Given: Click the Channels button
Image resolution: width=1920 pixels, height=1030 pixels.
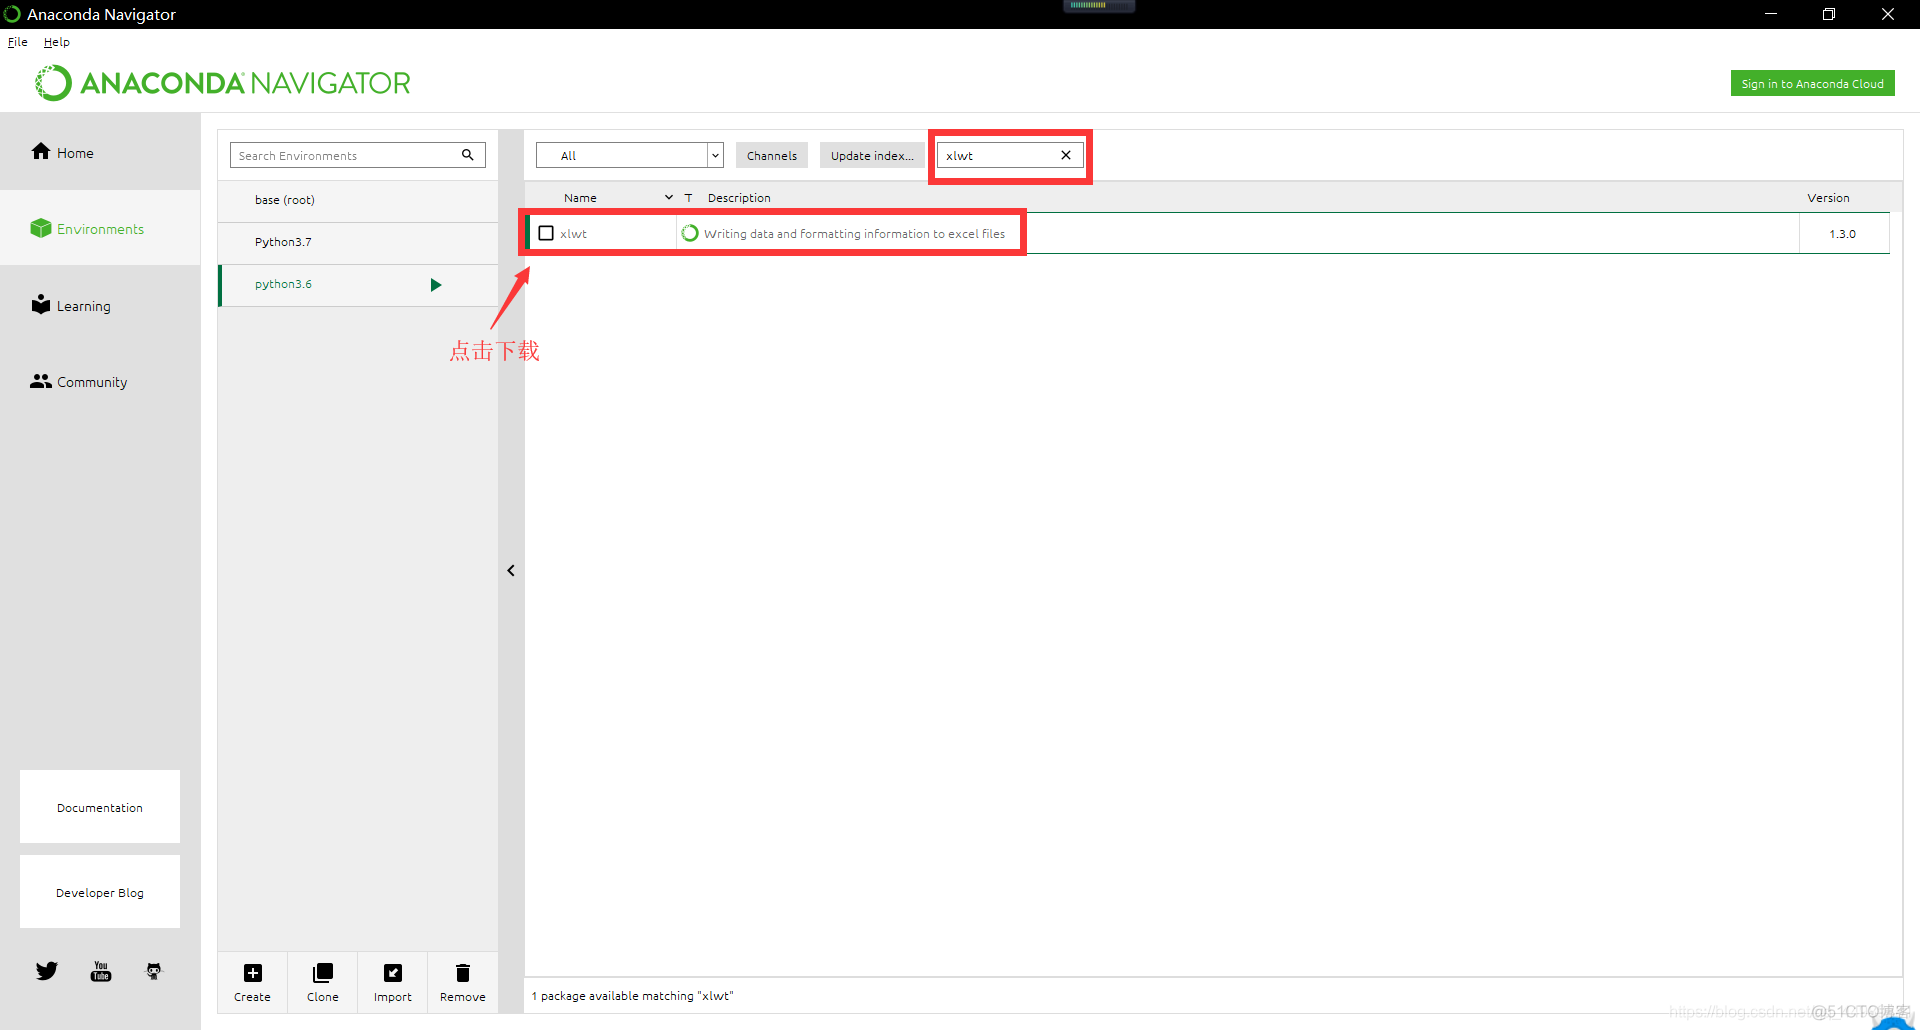Looking at the screenshot, I should click(x=772, y=155).
